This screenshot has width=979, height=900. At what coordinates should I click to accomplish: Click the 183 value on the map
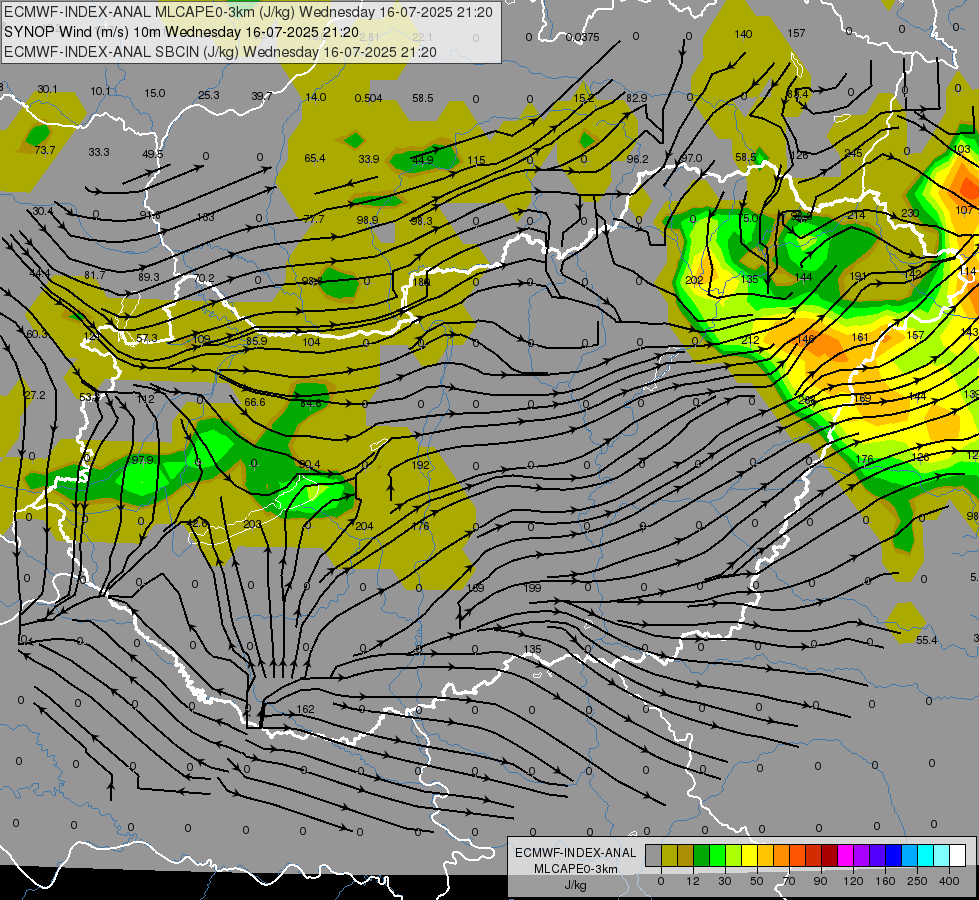205,217
